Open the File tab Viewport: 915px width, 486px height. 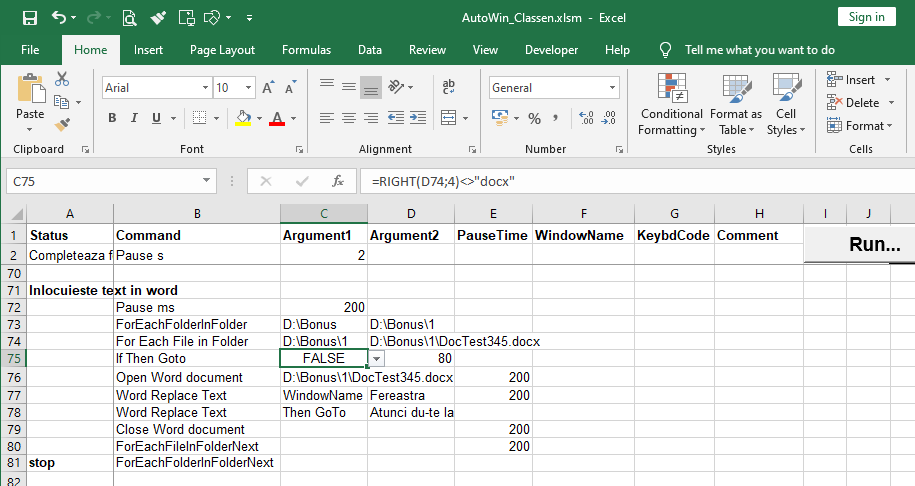coord(30,50)
